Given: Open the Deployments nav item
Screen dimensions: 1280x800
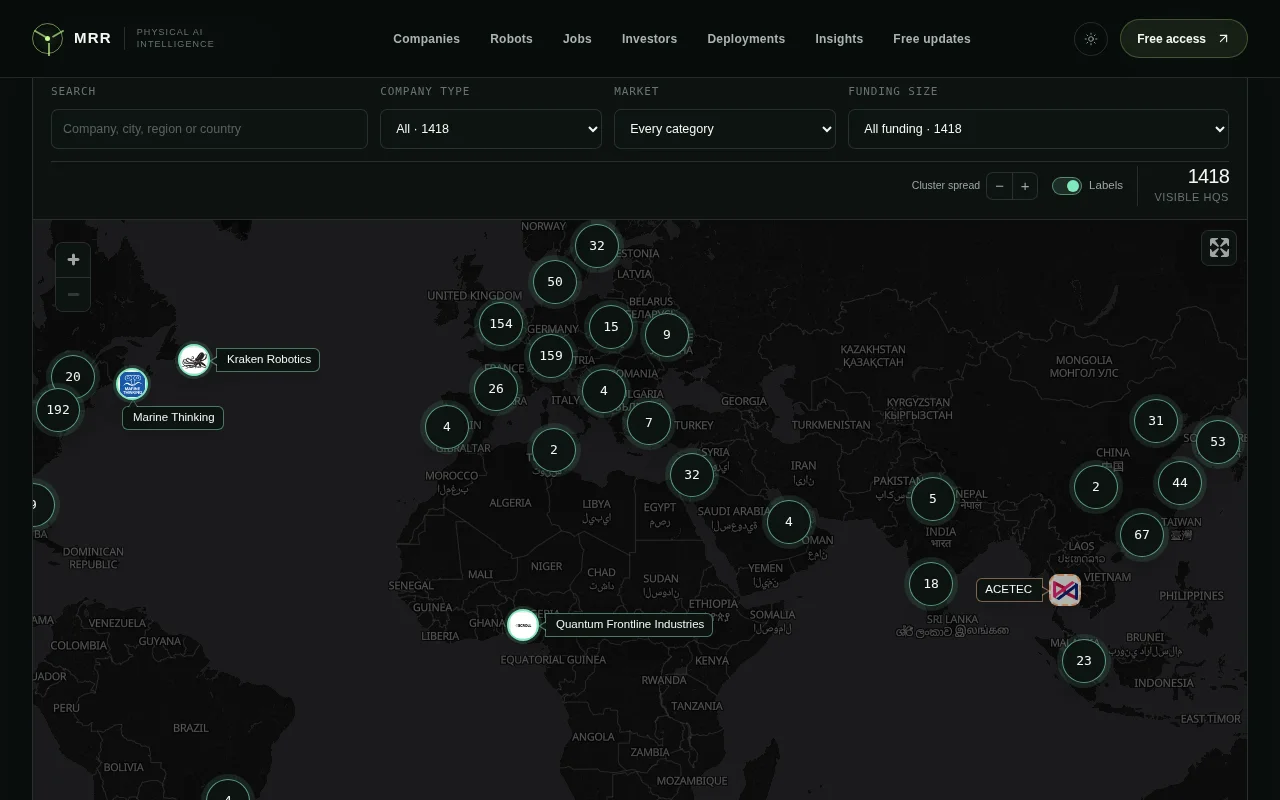Looking at the screenshot, I should 746,39.
